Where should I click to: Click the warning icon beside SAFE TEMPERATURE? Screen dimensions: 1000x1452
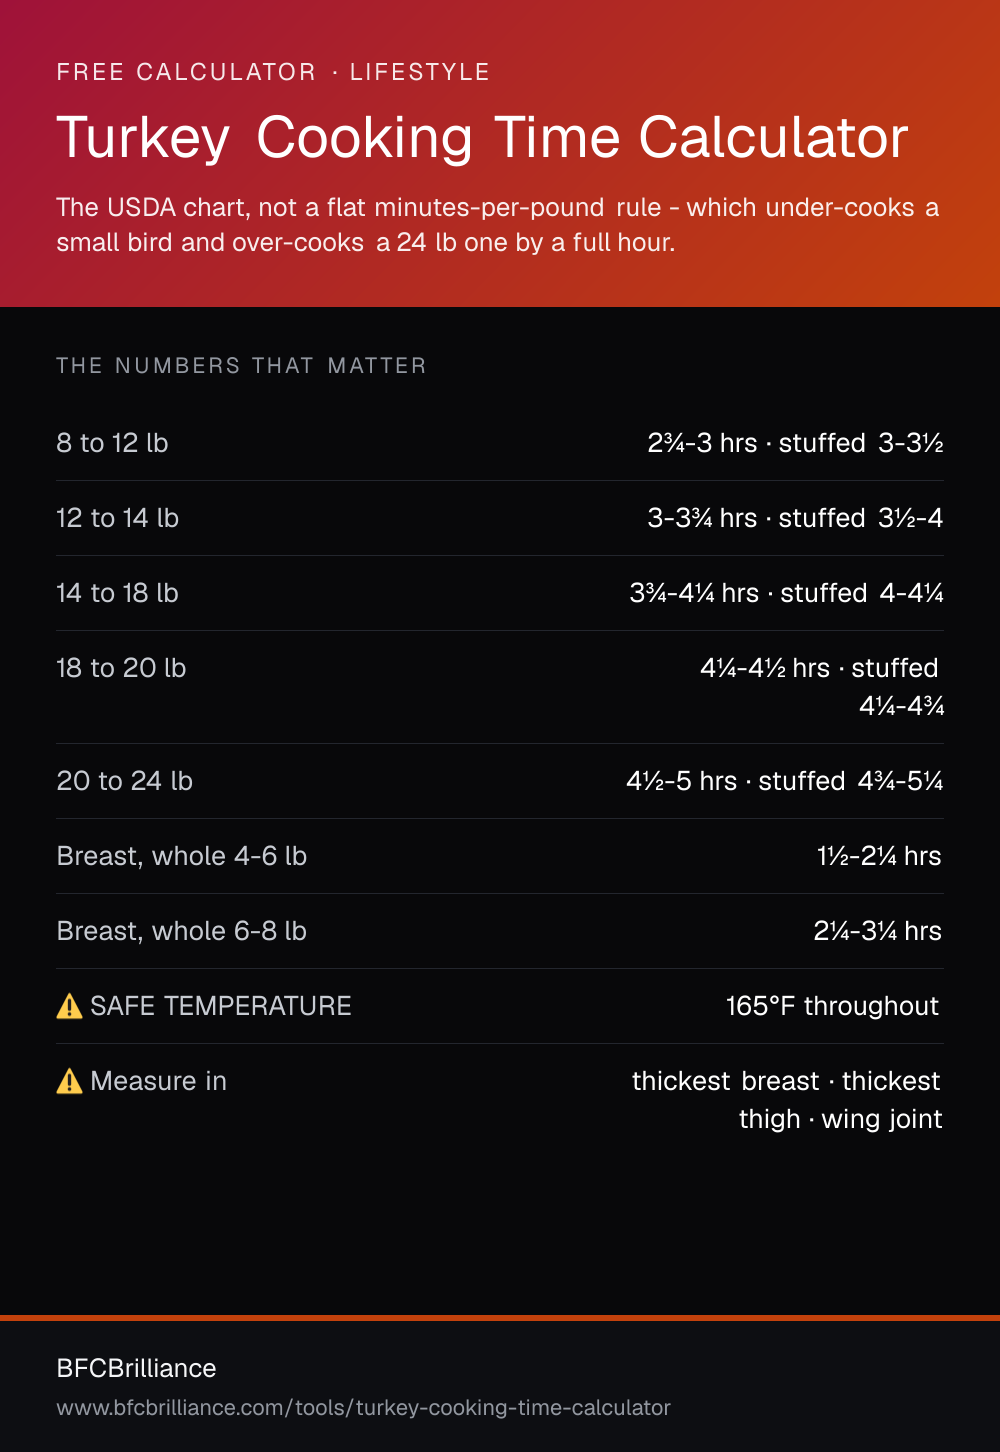pos(69,1006)
